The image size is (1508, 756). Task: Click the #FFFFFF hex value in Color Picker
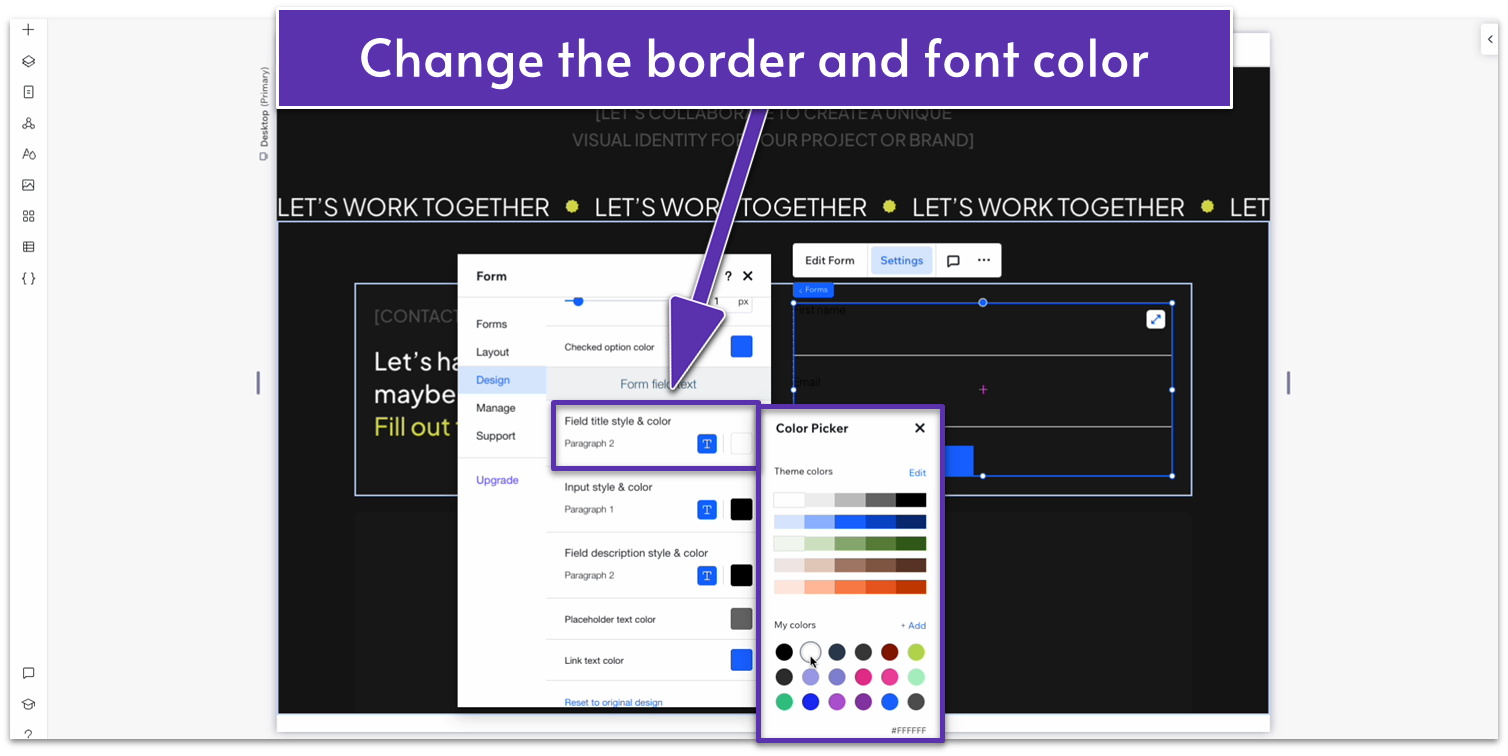908,731
